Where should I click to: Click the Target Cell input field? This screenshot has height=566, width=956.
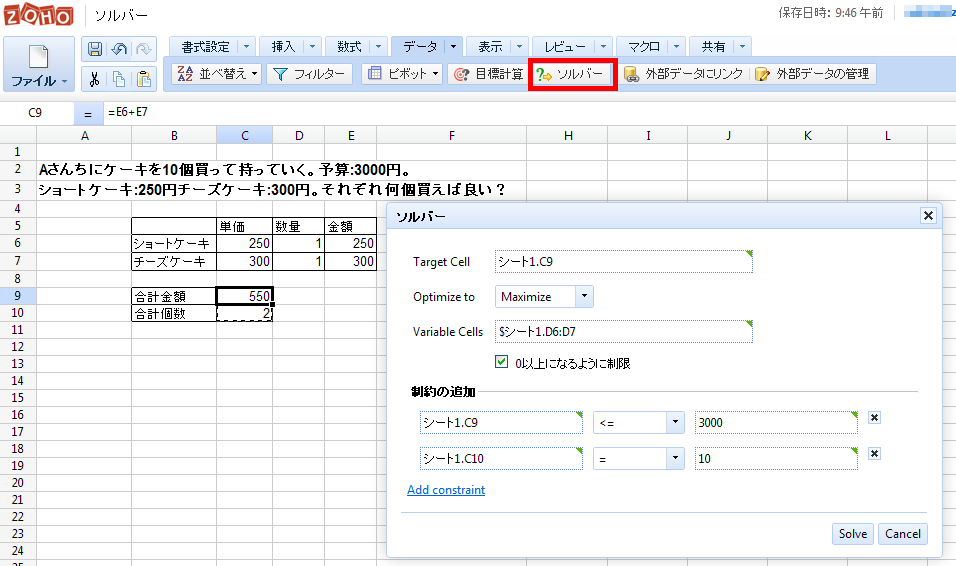(624, 262)
